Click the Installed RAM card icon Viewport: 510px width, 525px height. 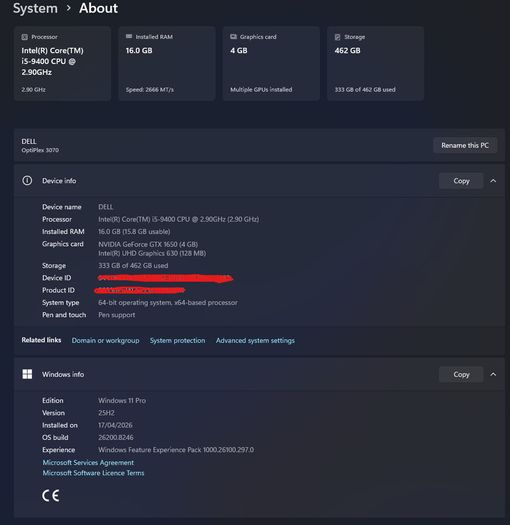[129, 36]
